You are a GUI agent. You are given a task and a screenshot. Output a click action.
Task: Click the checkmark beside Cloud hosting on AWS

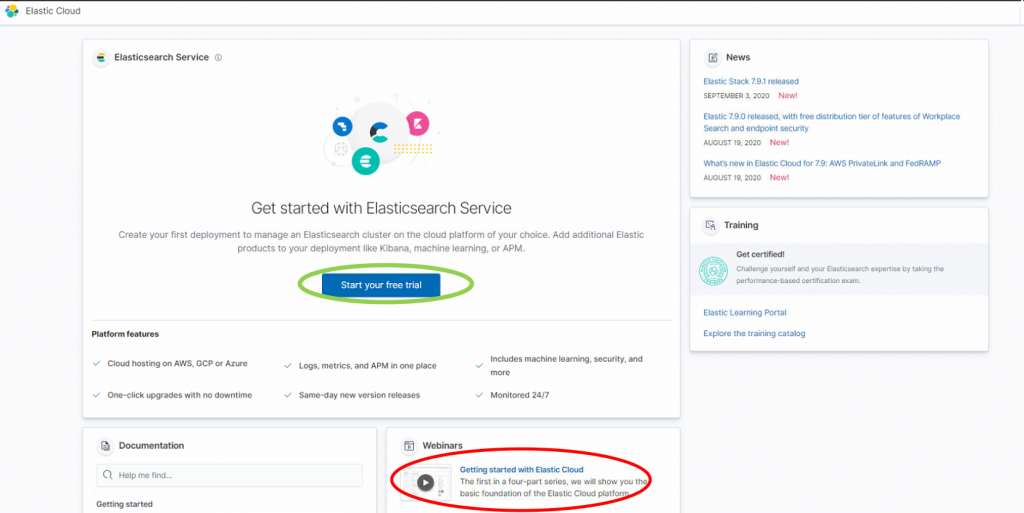97,364
